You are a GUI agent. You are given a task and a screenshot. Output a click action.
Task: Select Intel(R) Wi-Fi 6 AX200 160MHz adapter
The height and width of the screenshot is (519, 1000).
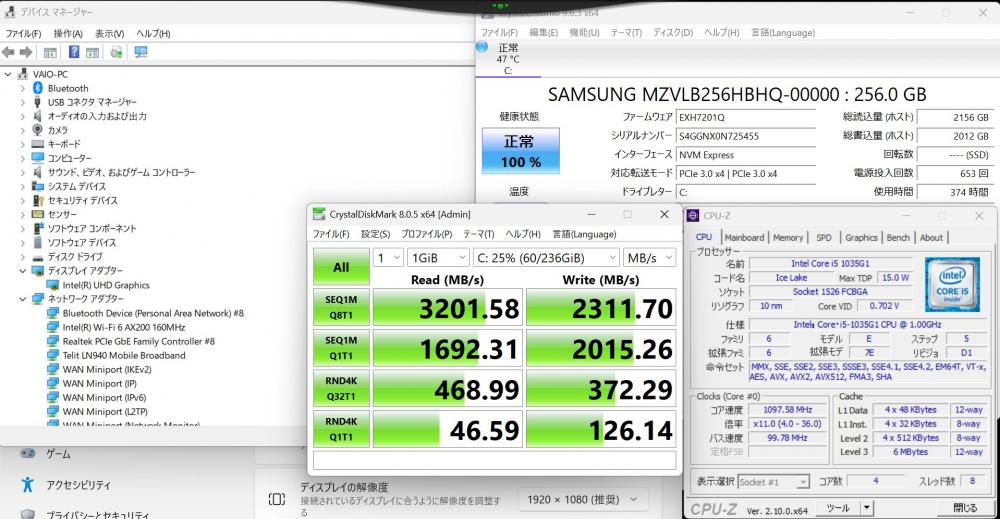point(124,327)
